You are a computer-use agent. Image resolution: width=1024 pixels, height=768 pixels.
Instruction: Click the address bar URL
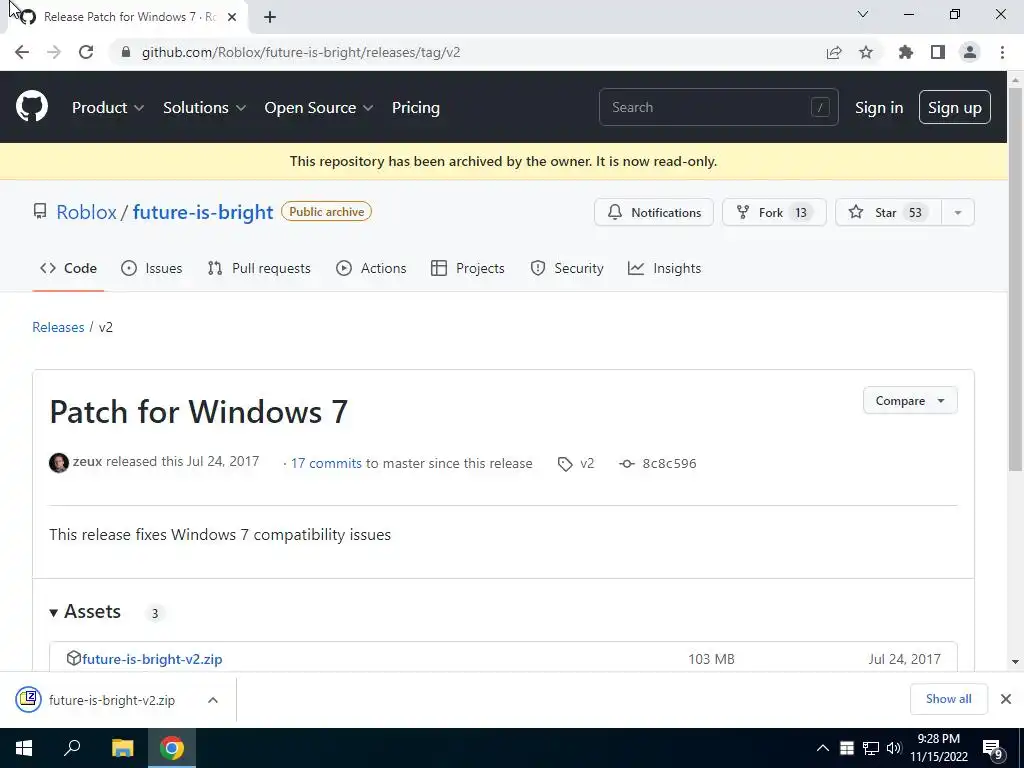[x=301, y=52]
